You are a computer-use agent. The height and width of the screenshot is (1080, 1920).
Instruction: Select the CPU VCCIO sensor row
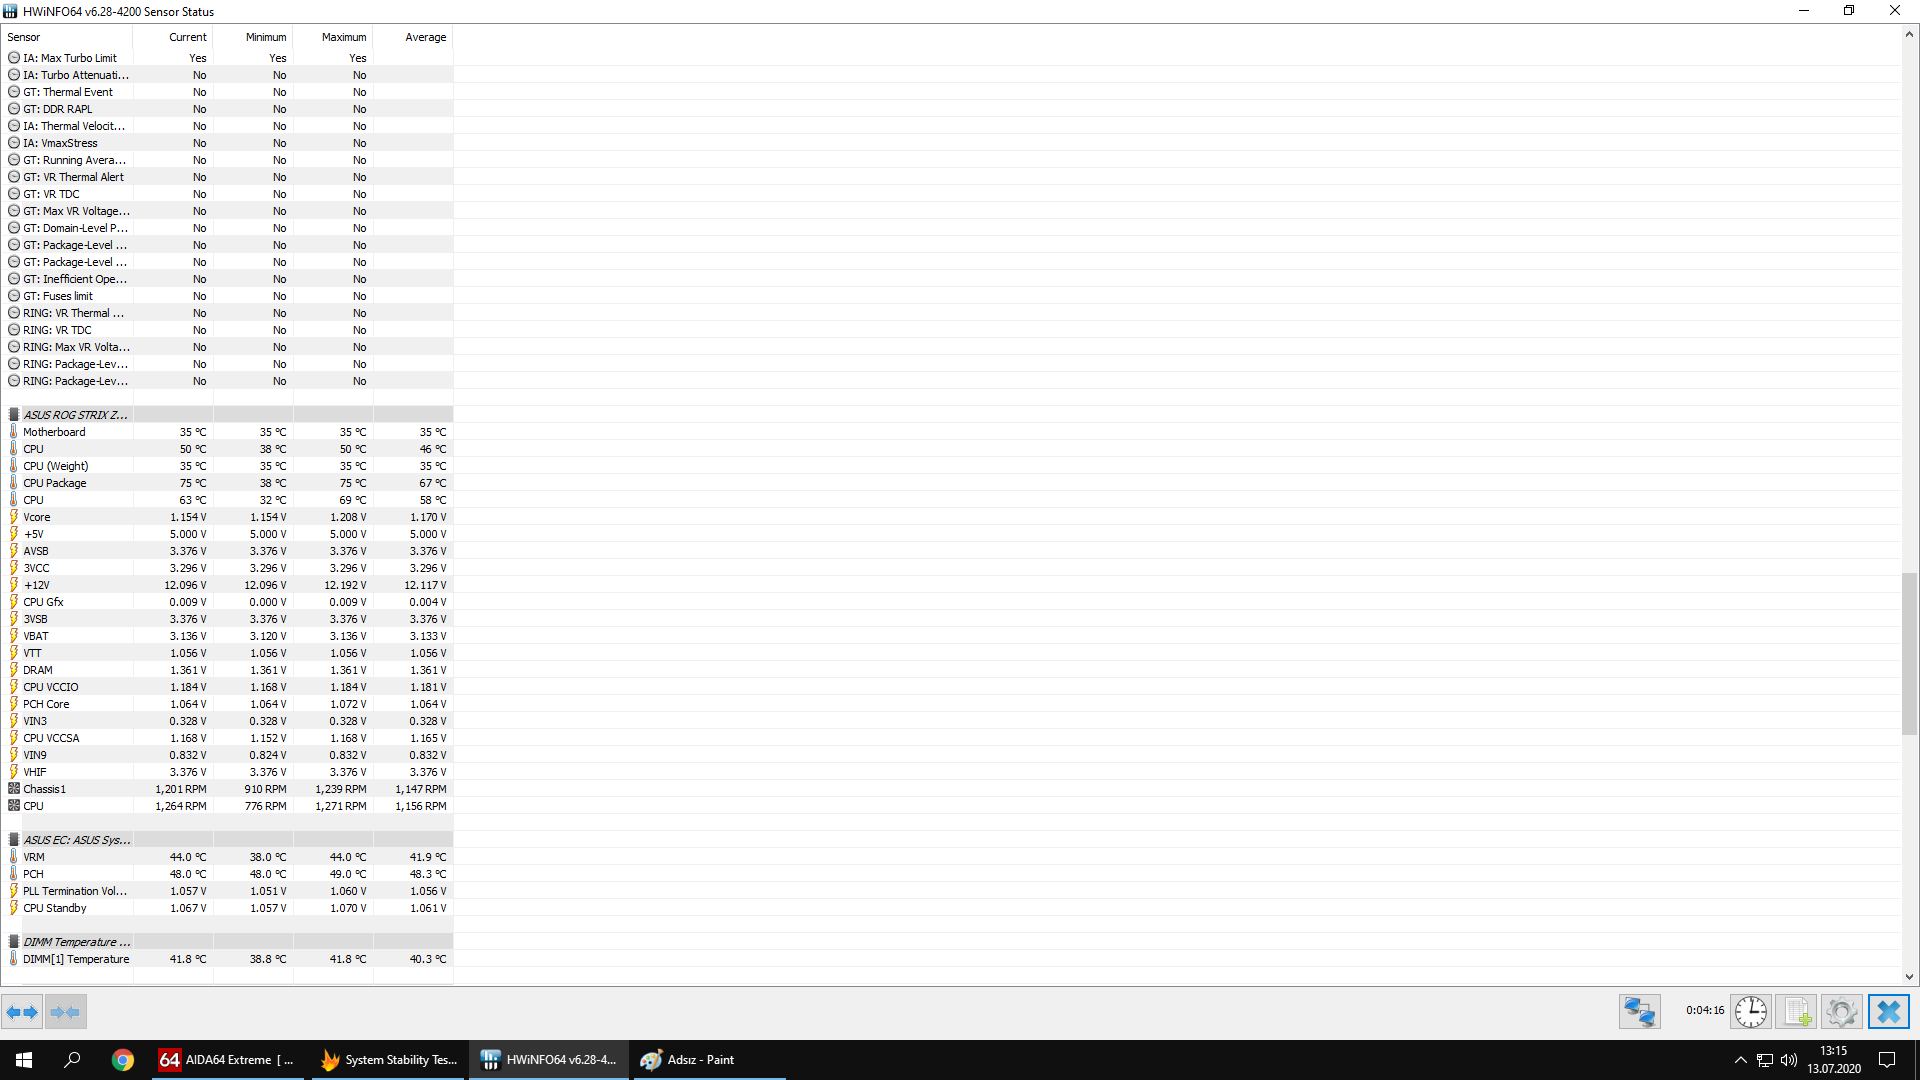[x=228, y=687]
